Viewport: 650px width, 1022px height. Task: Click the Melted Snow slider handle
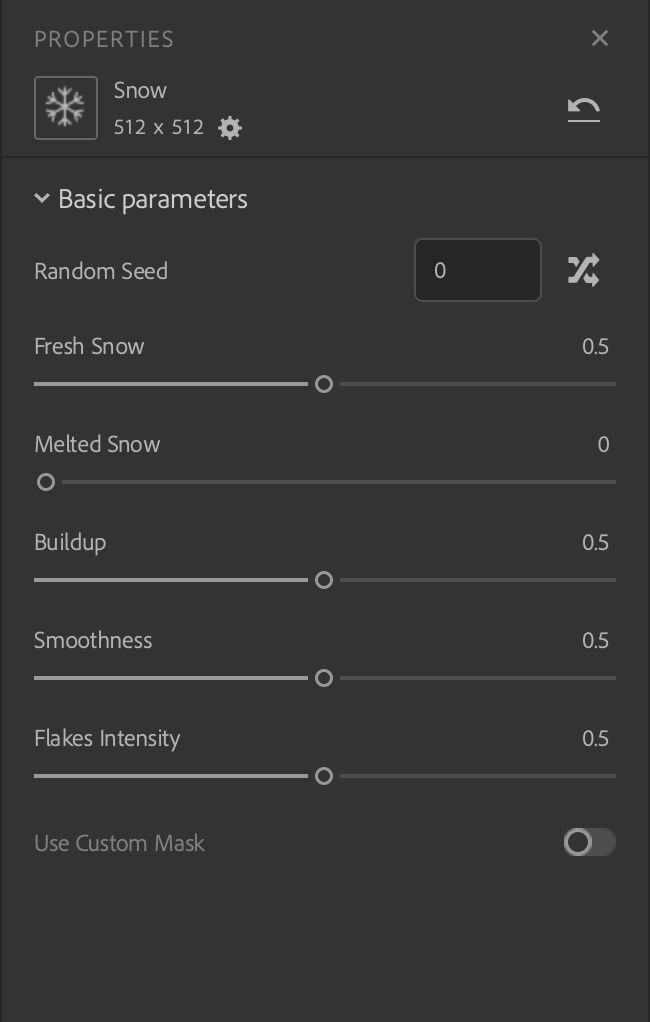pyautogui.click(x=46, y=482)
